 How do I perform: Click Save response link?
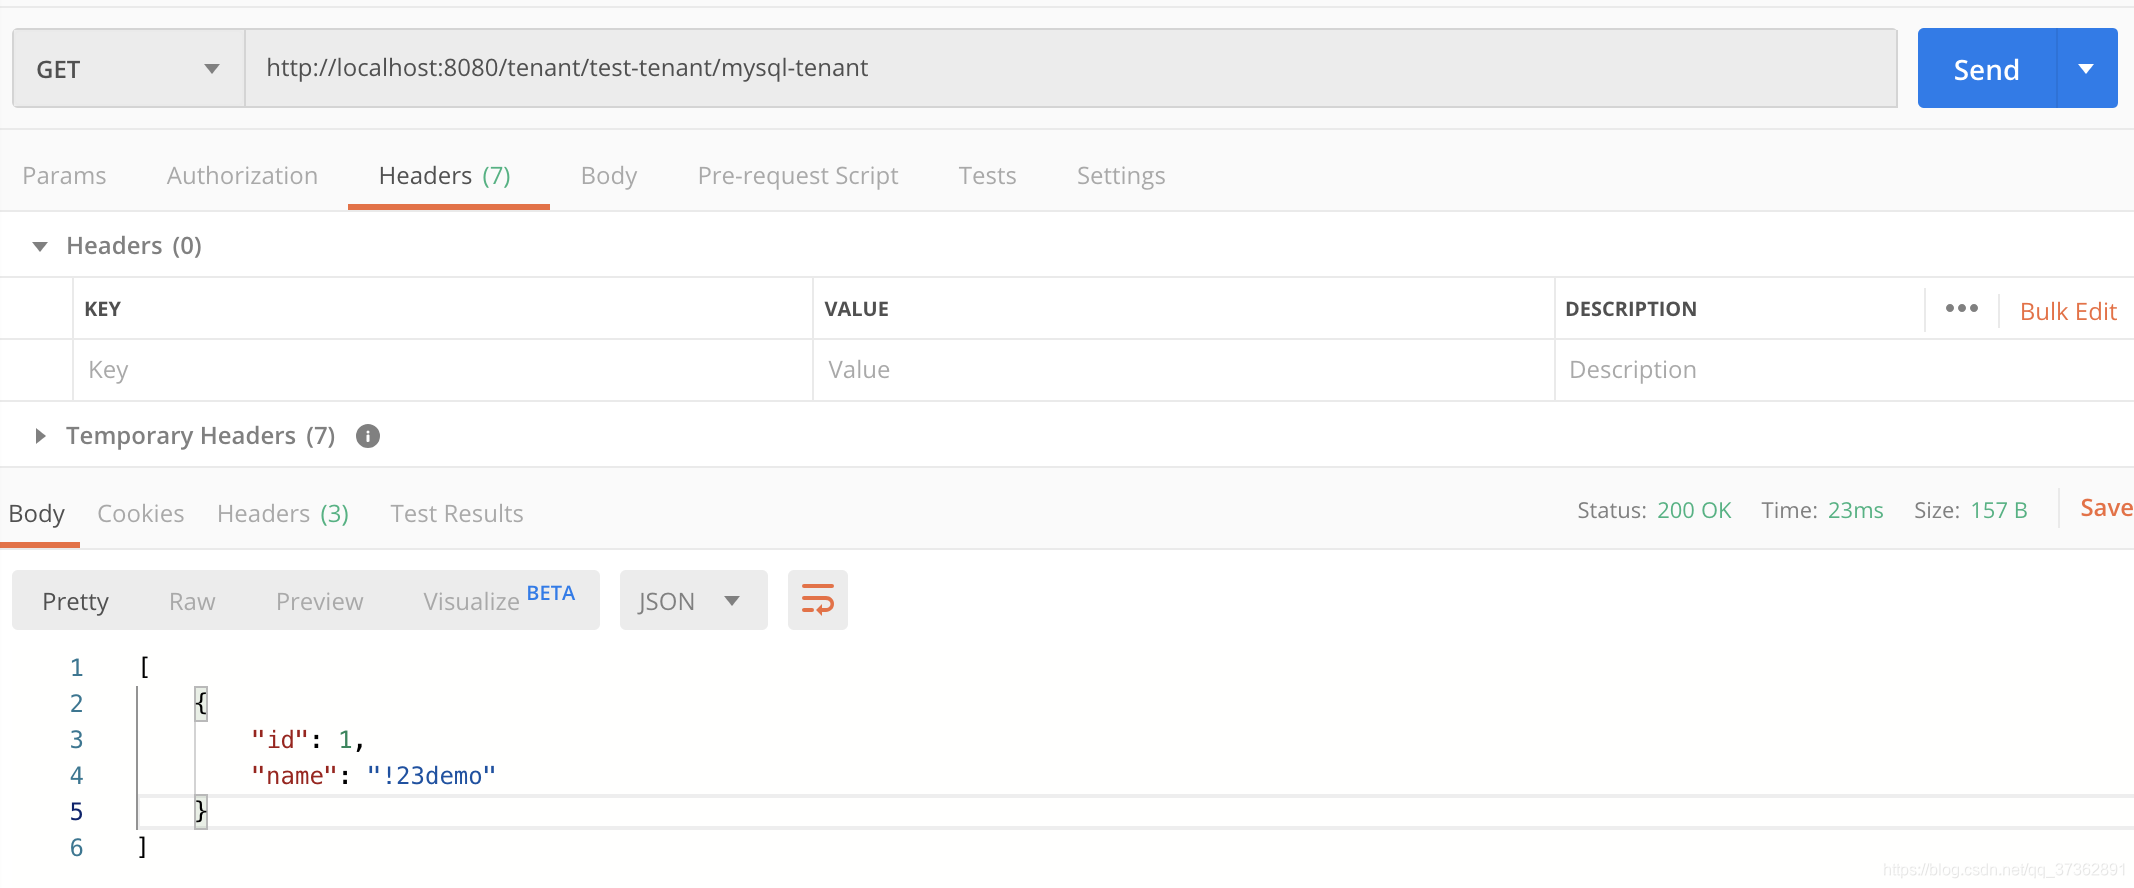tap(2106, 508)
